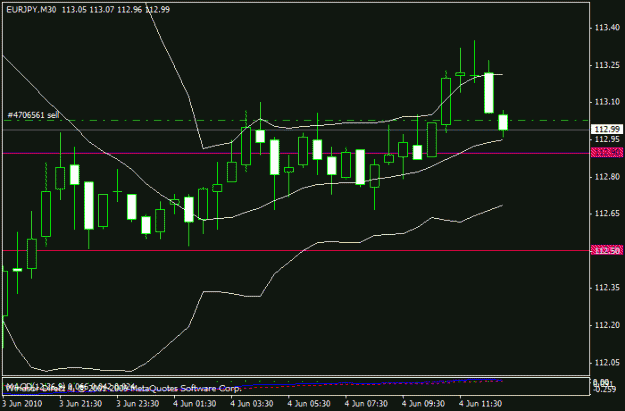Image resolution: width=625 pixels, height=411 pixels.
Task: Click the EURJPY,M30 chart title text
Action: pos(31,10)
